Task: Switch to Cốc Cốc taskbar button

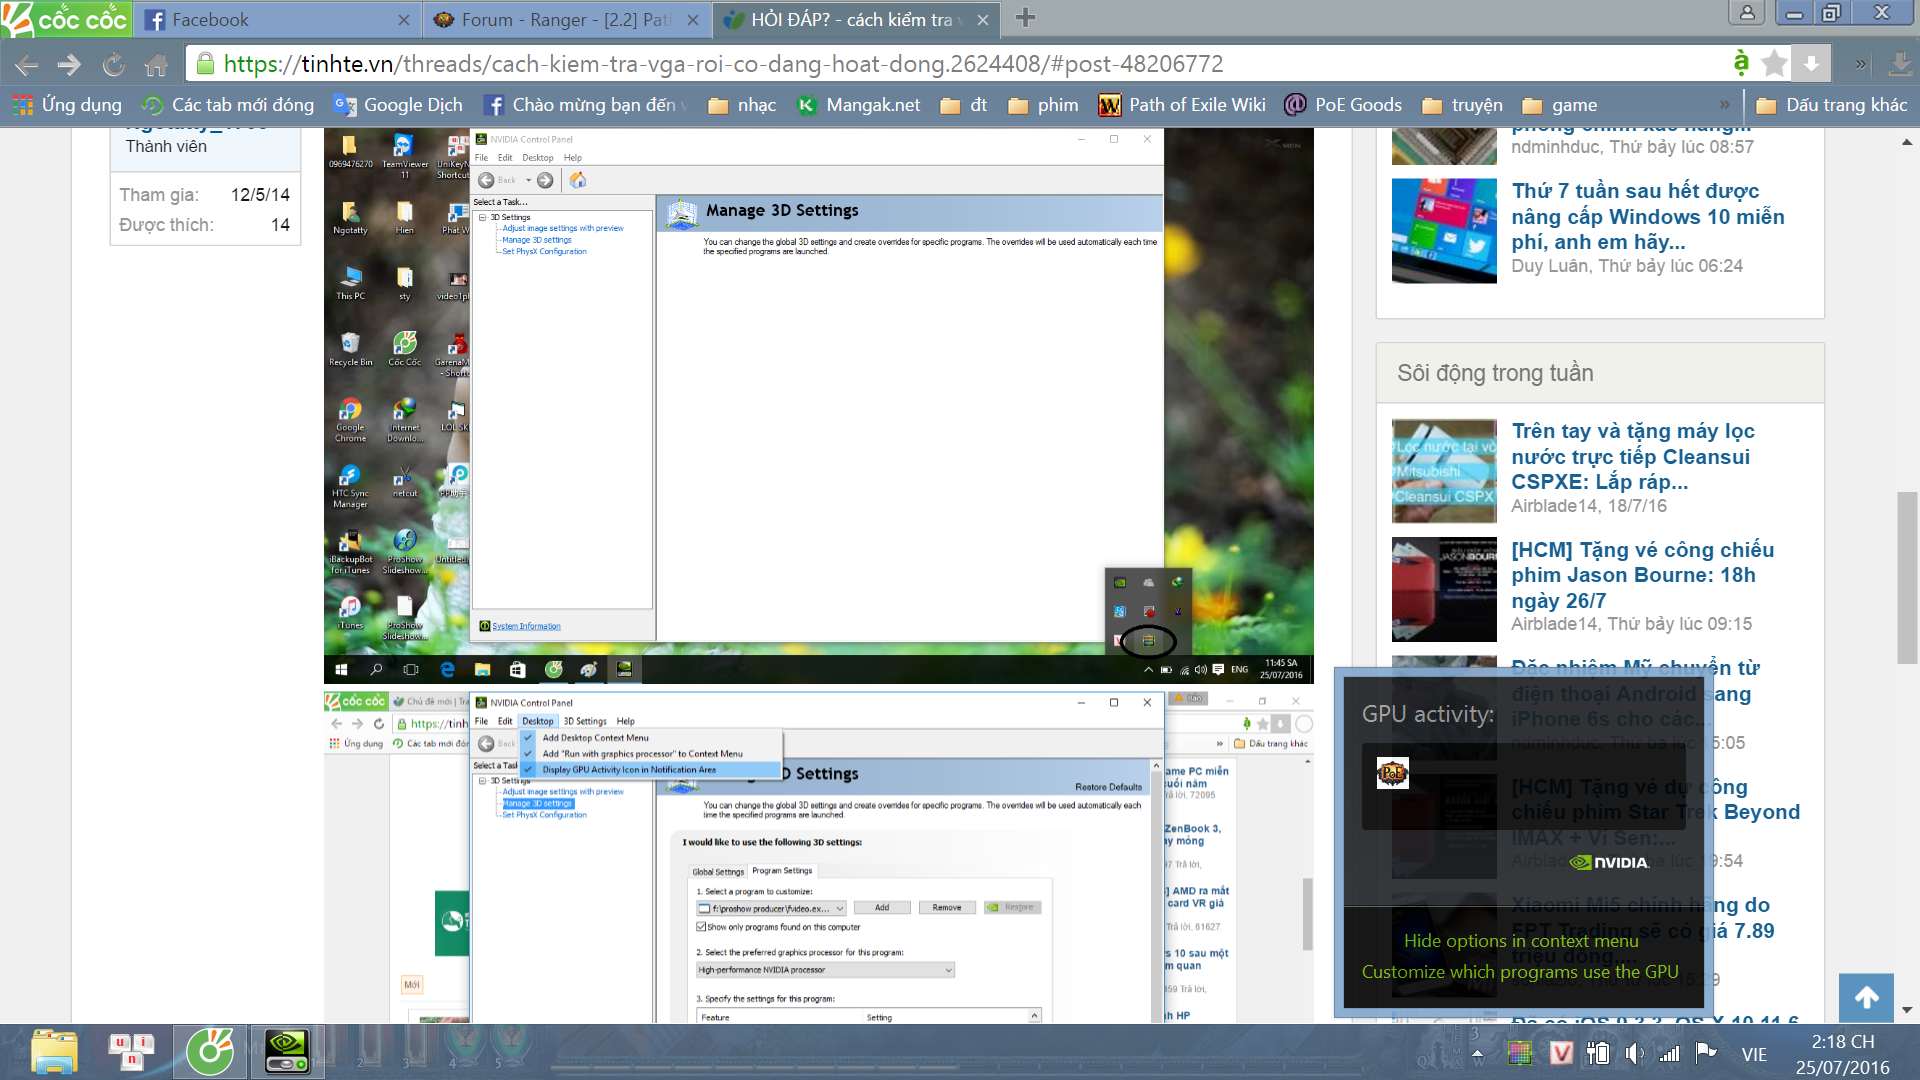Action: [210, 1052]
